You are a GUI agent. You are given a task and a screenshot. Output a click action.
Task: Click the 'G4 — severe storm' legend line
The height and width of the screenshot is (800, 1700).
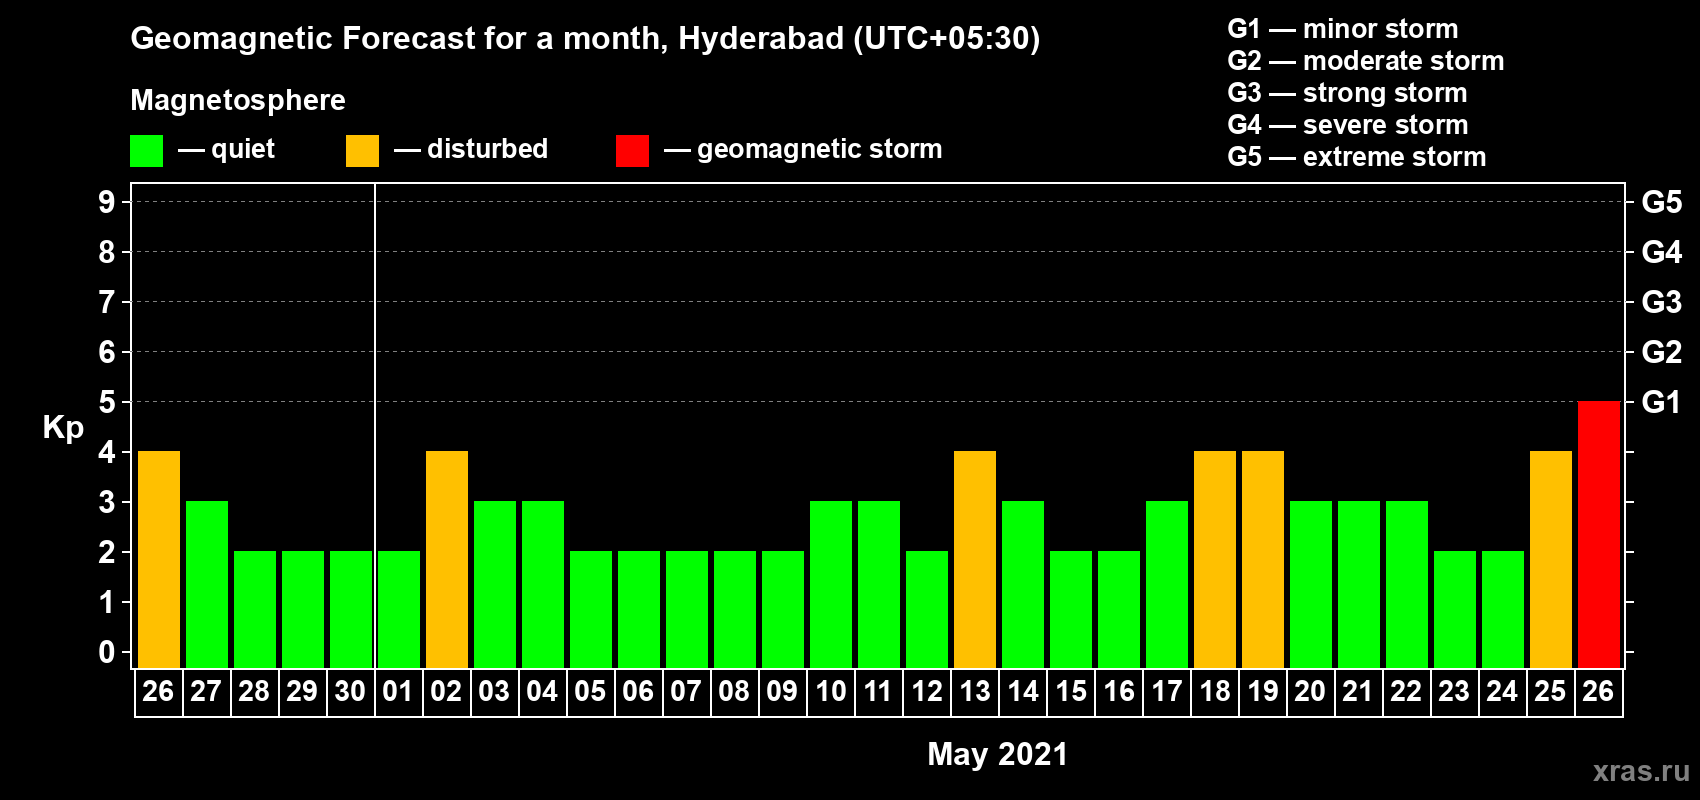[x=1348, y=125]
